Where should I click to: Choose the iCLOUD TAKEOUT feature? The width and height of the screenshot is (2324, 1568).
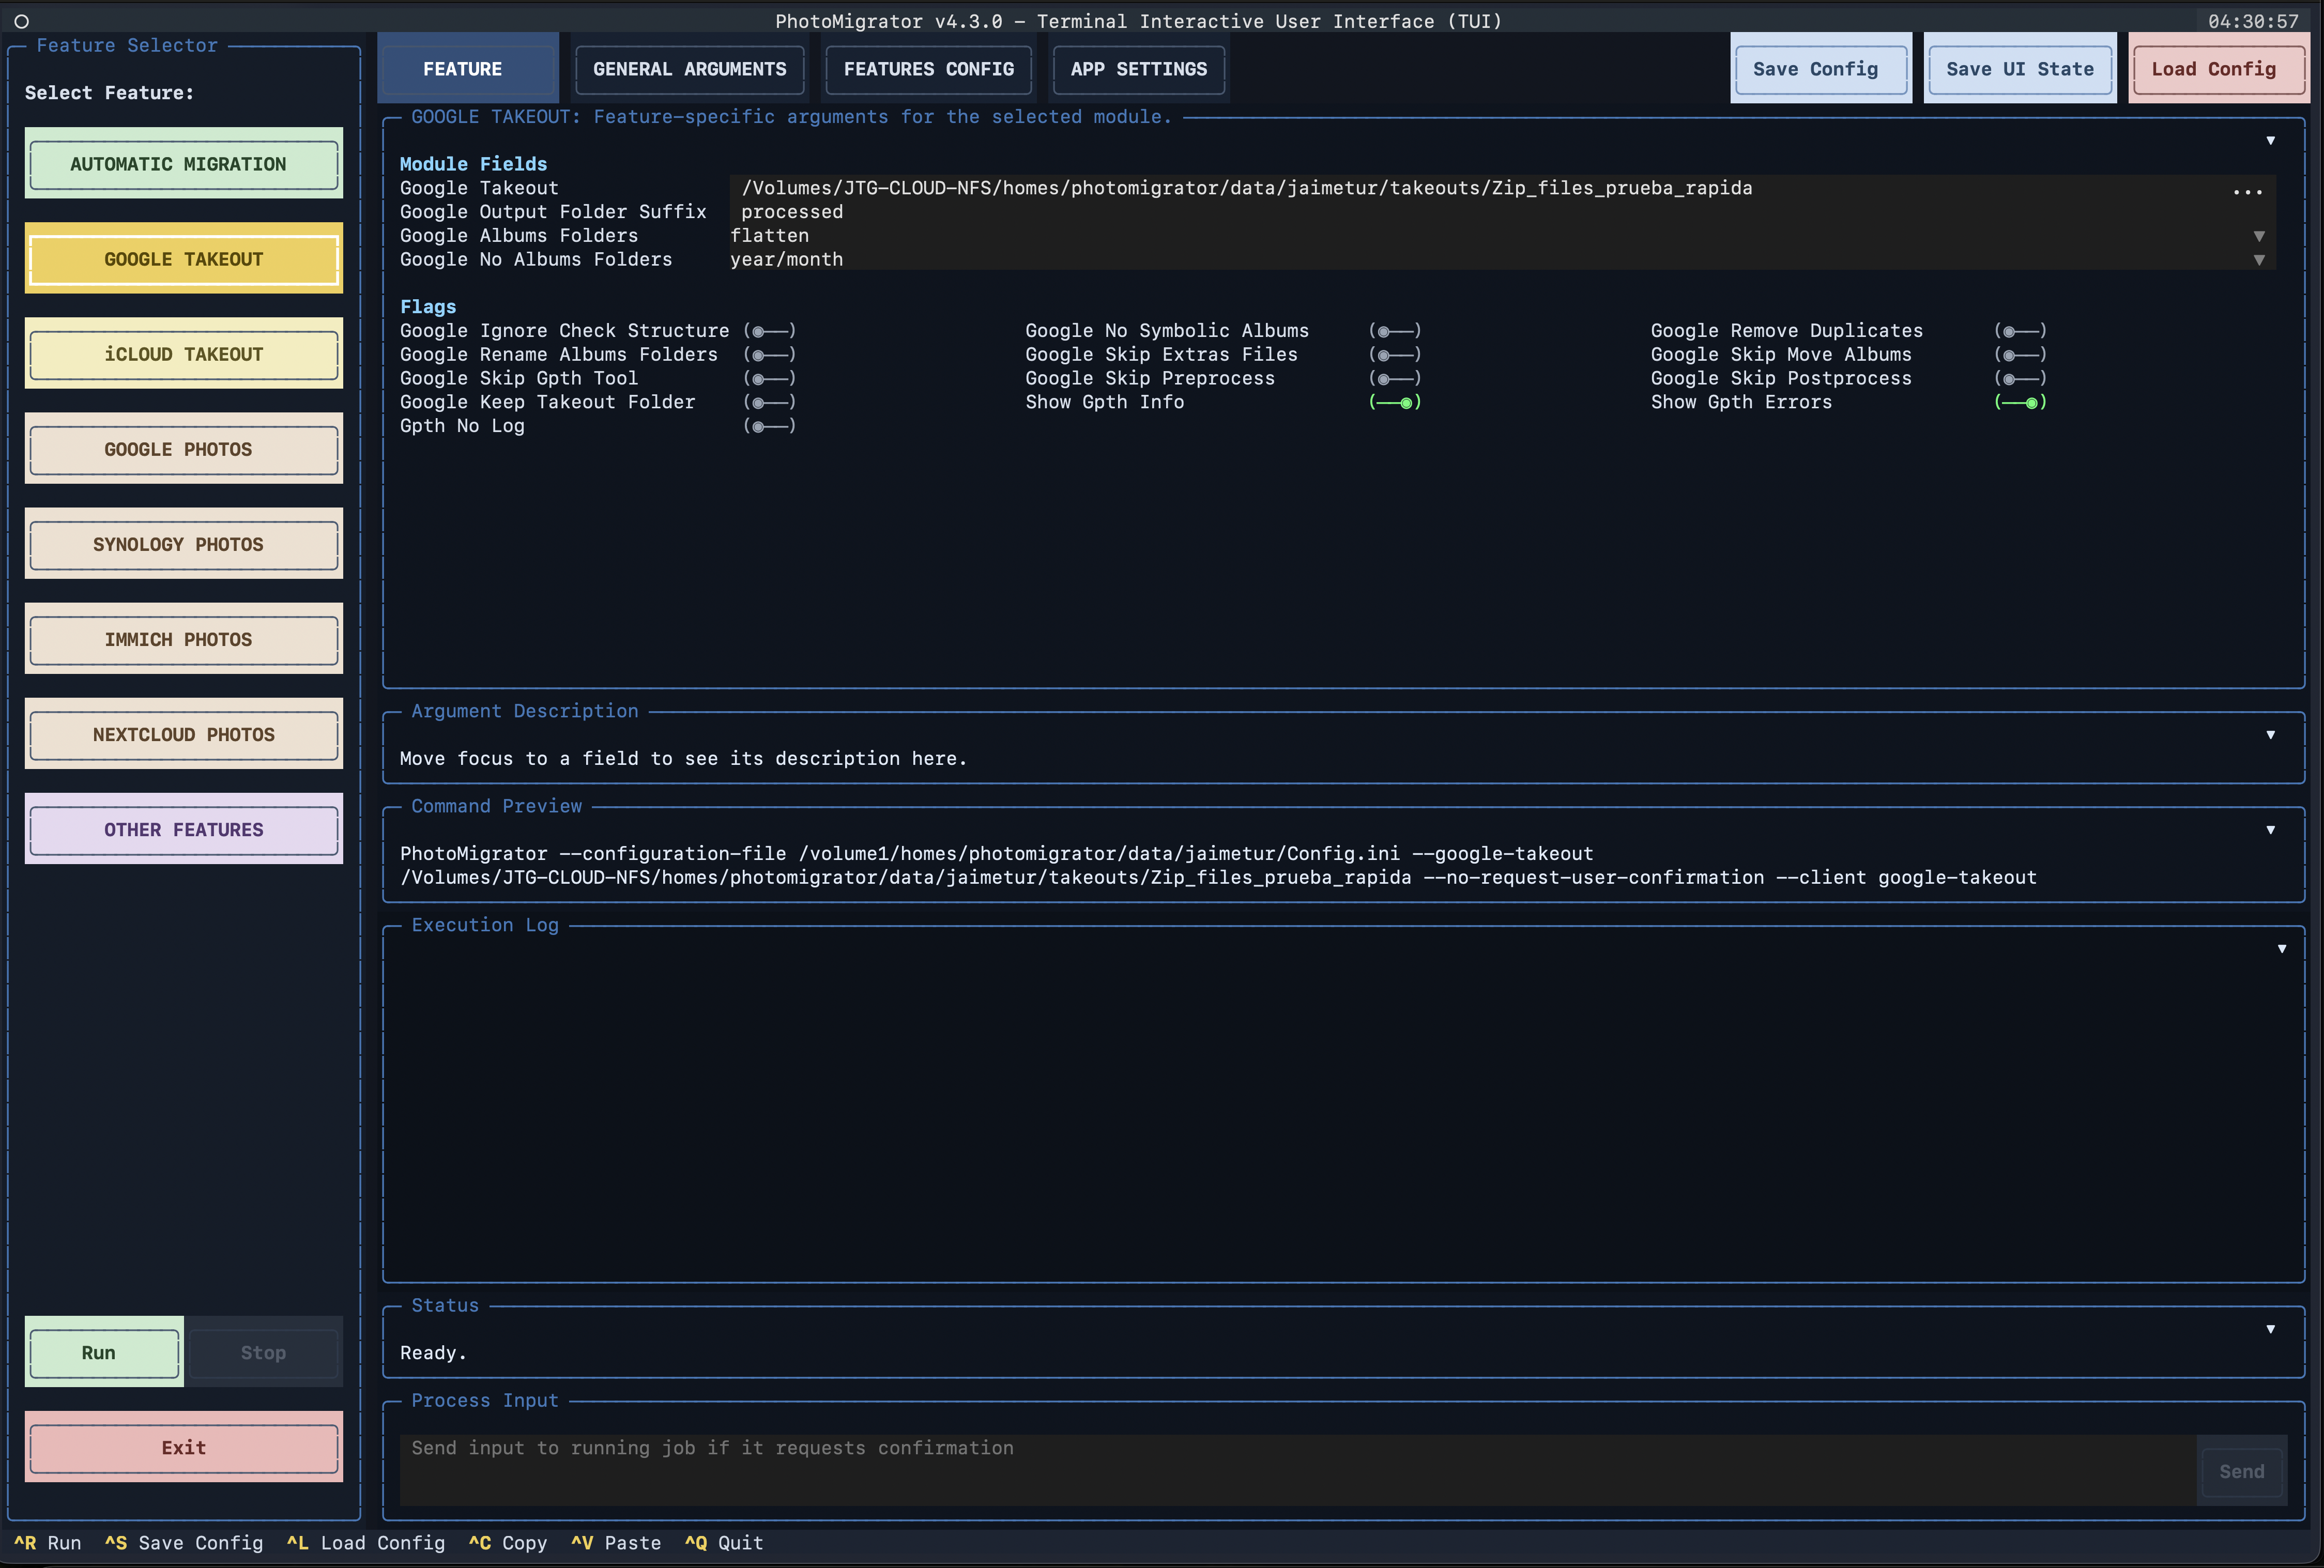183,354
